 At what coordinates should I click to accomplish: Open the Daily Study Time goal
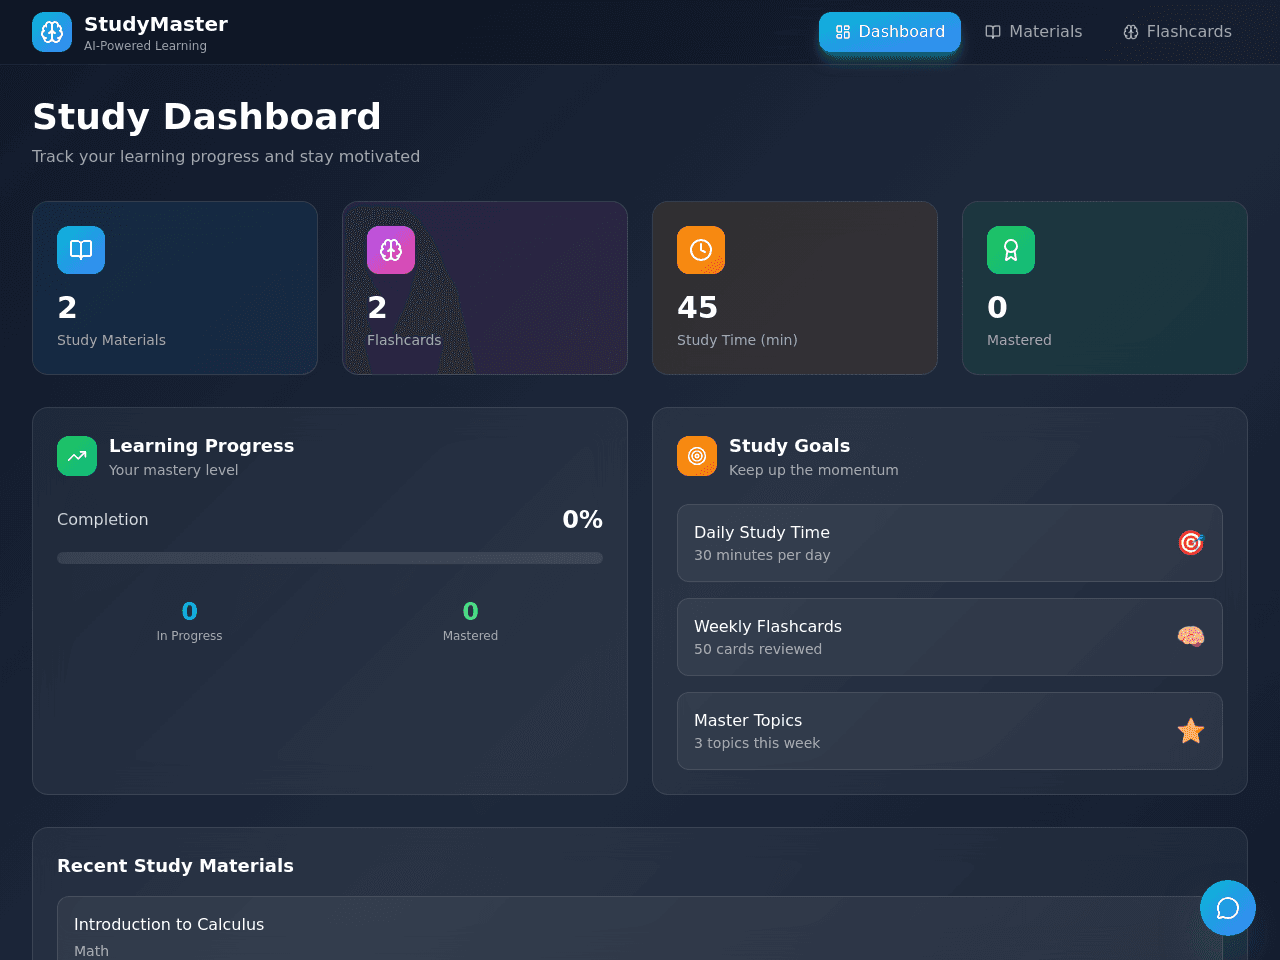coord(950,543)
